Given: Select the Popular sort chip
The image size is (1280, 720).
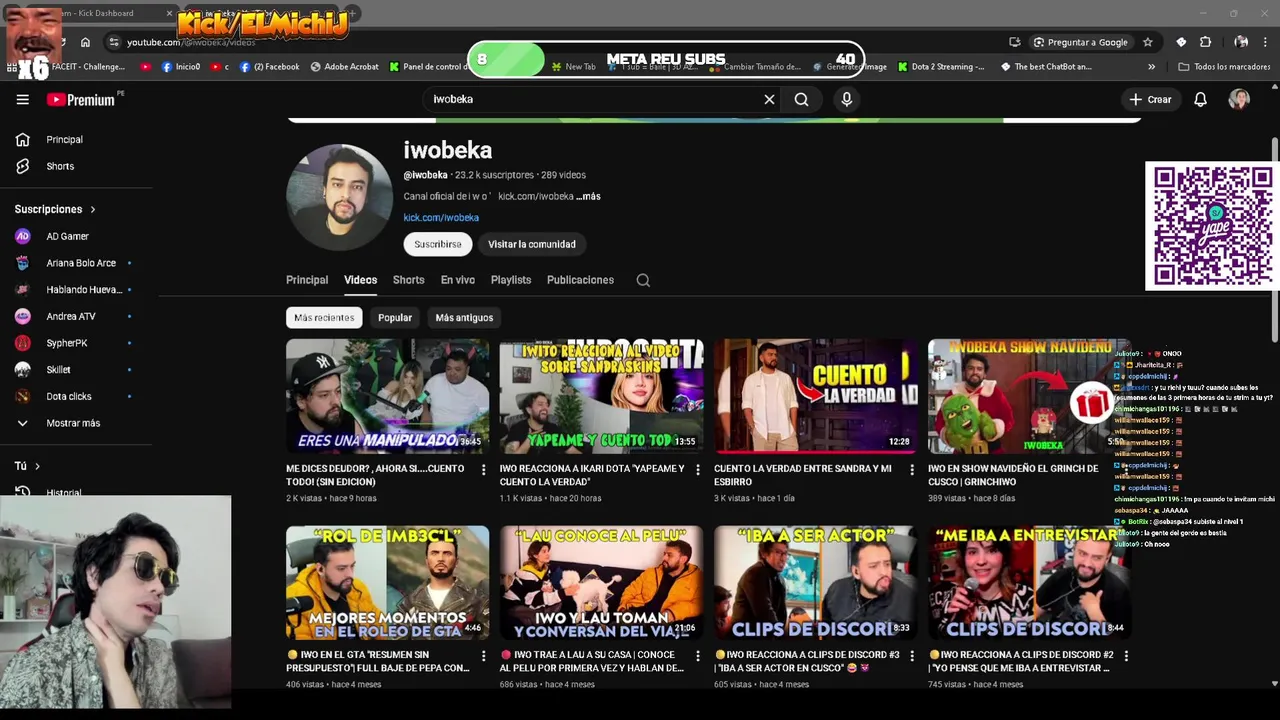Looking at the screenshot, I should (395, 317).
